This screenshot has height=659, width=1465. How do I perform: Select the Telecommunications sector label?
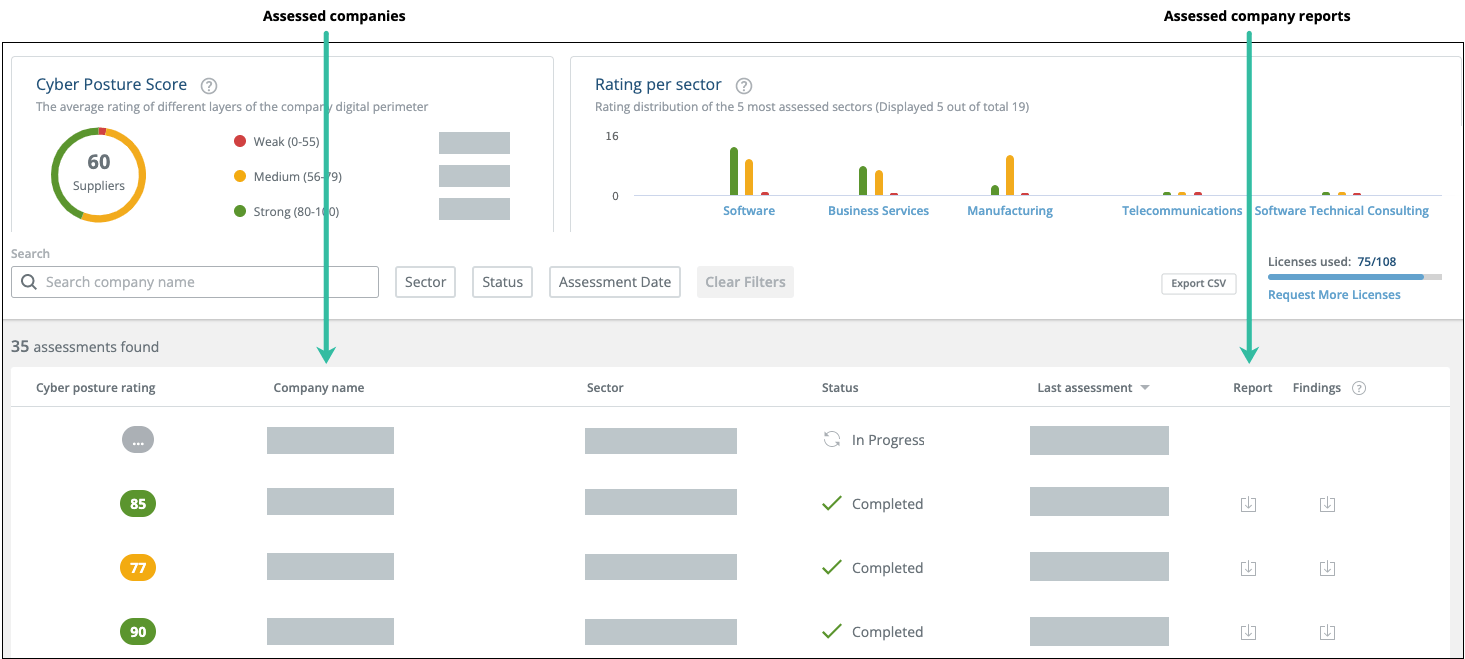click(x=1181, y=211)
